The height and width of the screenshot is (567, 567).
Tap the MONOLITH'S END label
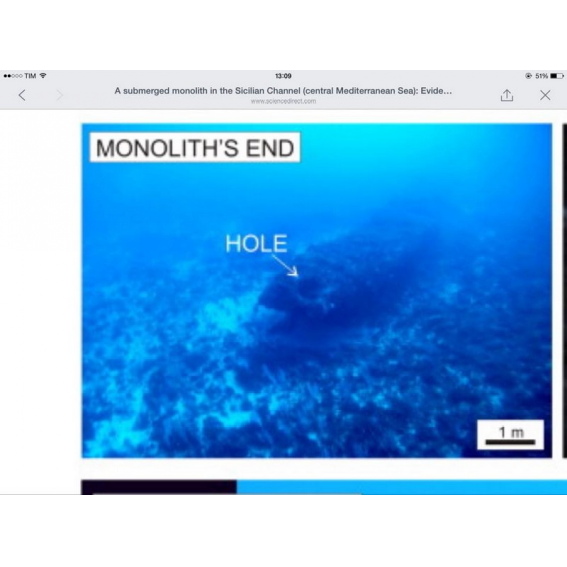pos(195,148)
